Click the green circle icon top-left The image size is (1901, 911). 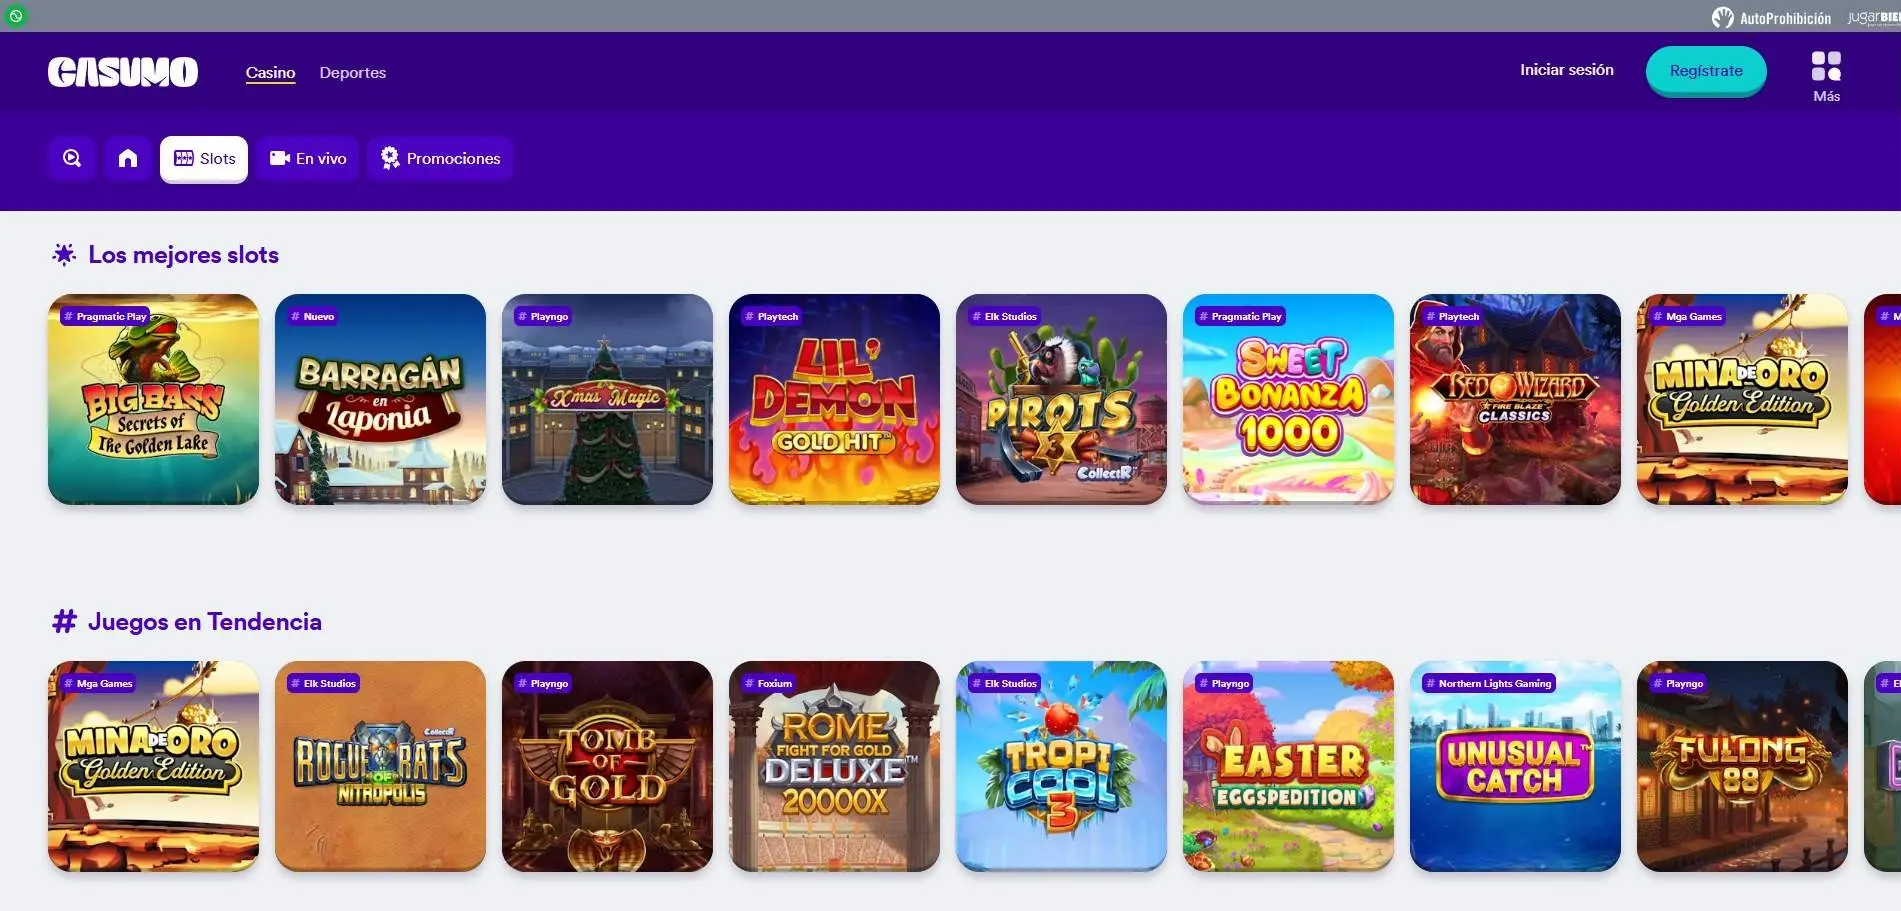tap(16, 15)
